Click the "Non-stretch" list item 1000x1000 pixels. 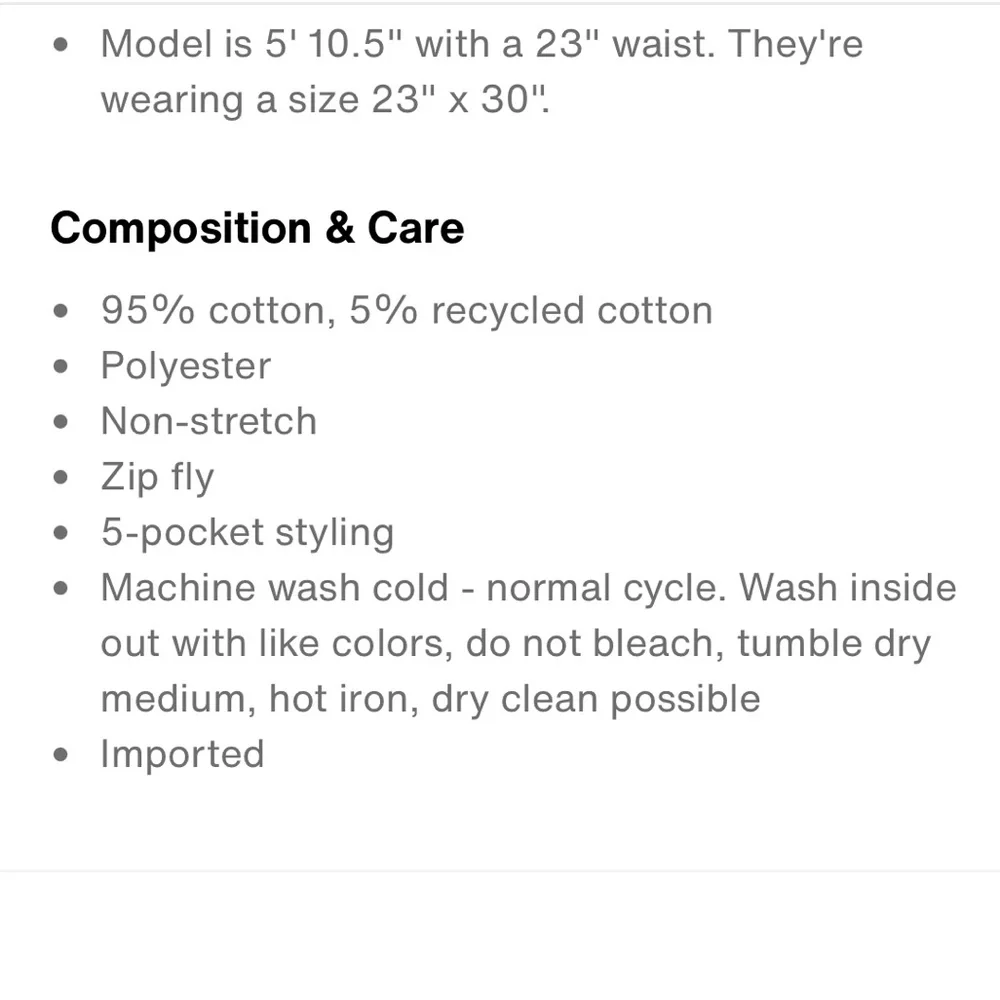point(208,421)
